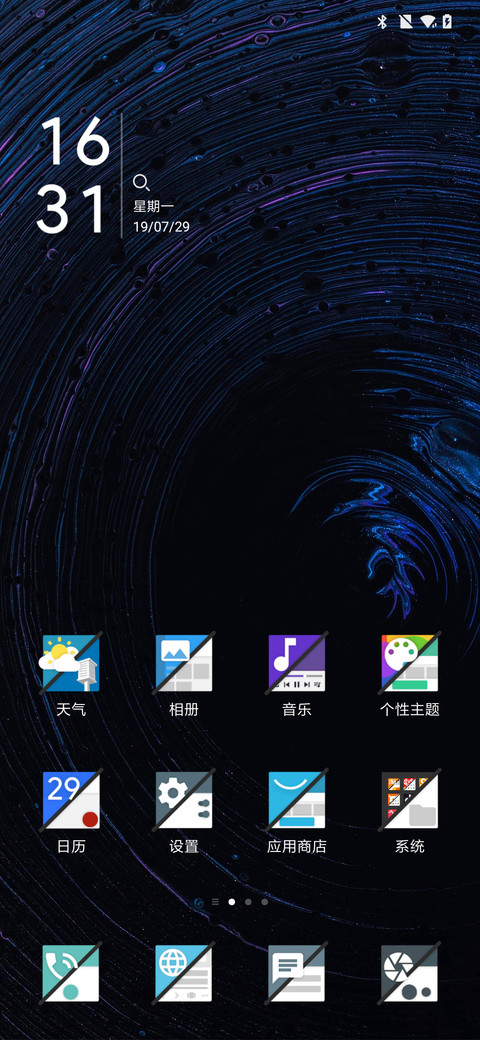Viewport: 480px width, 1040px height.
Task: Tap the 天气 label text
Action: tap(71, 710)
